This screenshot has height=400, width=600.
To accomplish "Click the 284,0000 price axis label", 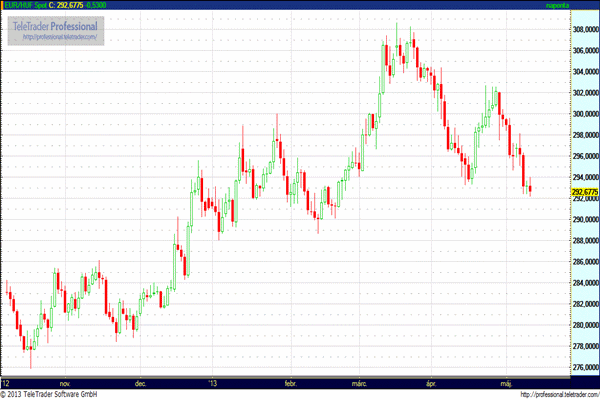I will click(583, 283).
